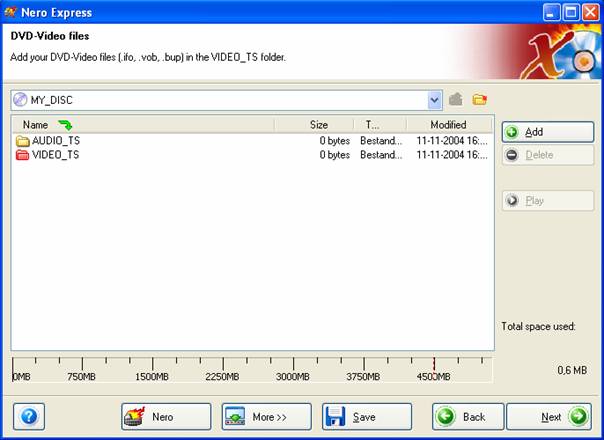
Task: Go up one folder level icon
Action: click(456, 100)
